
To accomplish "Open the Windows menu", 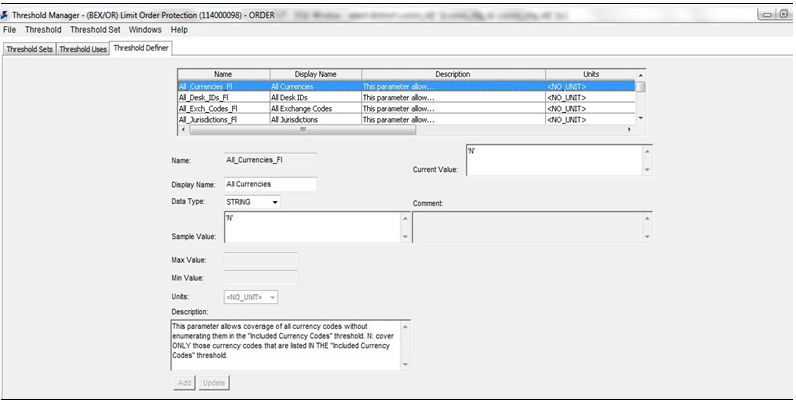I will click(145, 30).
